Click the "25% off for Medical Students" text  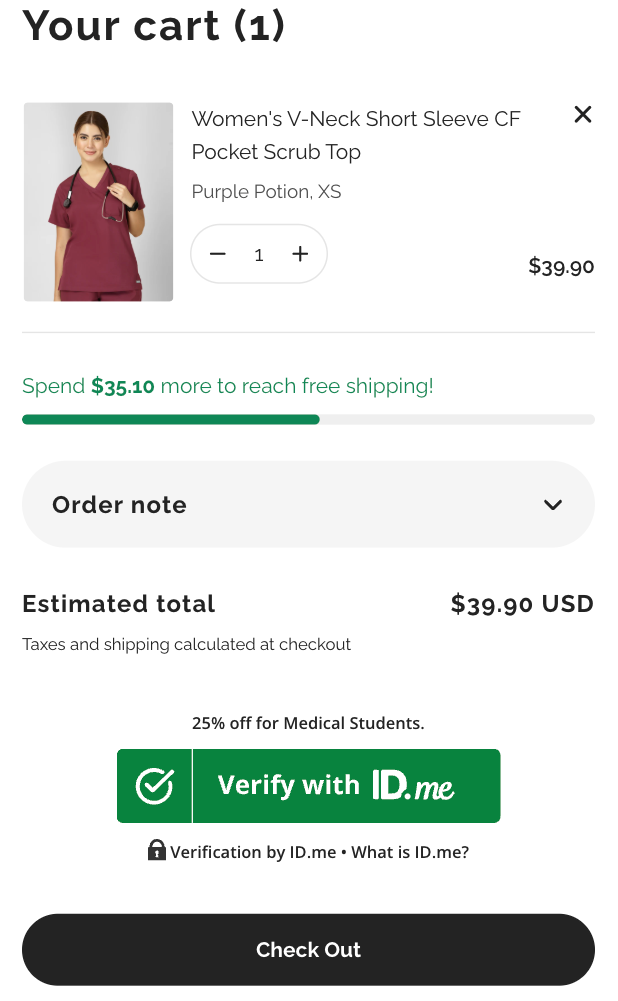[x=308, y=723]
